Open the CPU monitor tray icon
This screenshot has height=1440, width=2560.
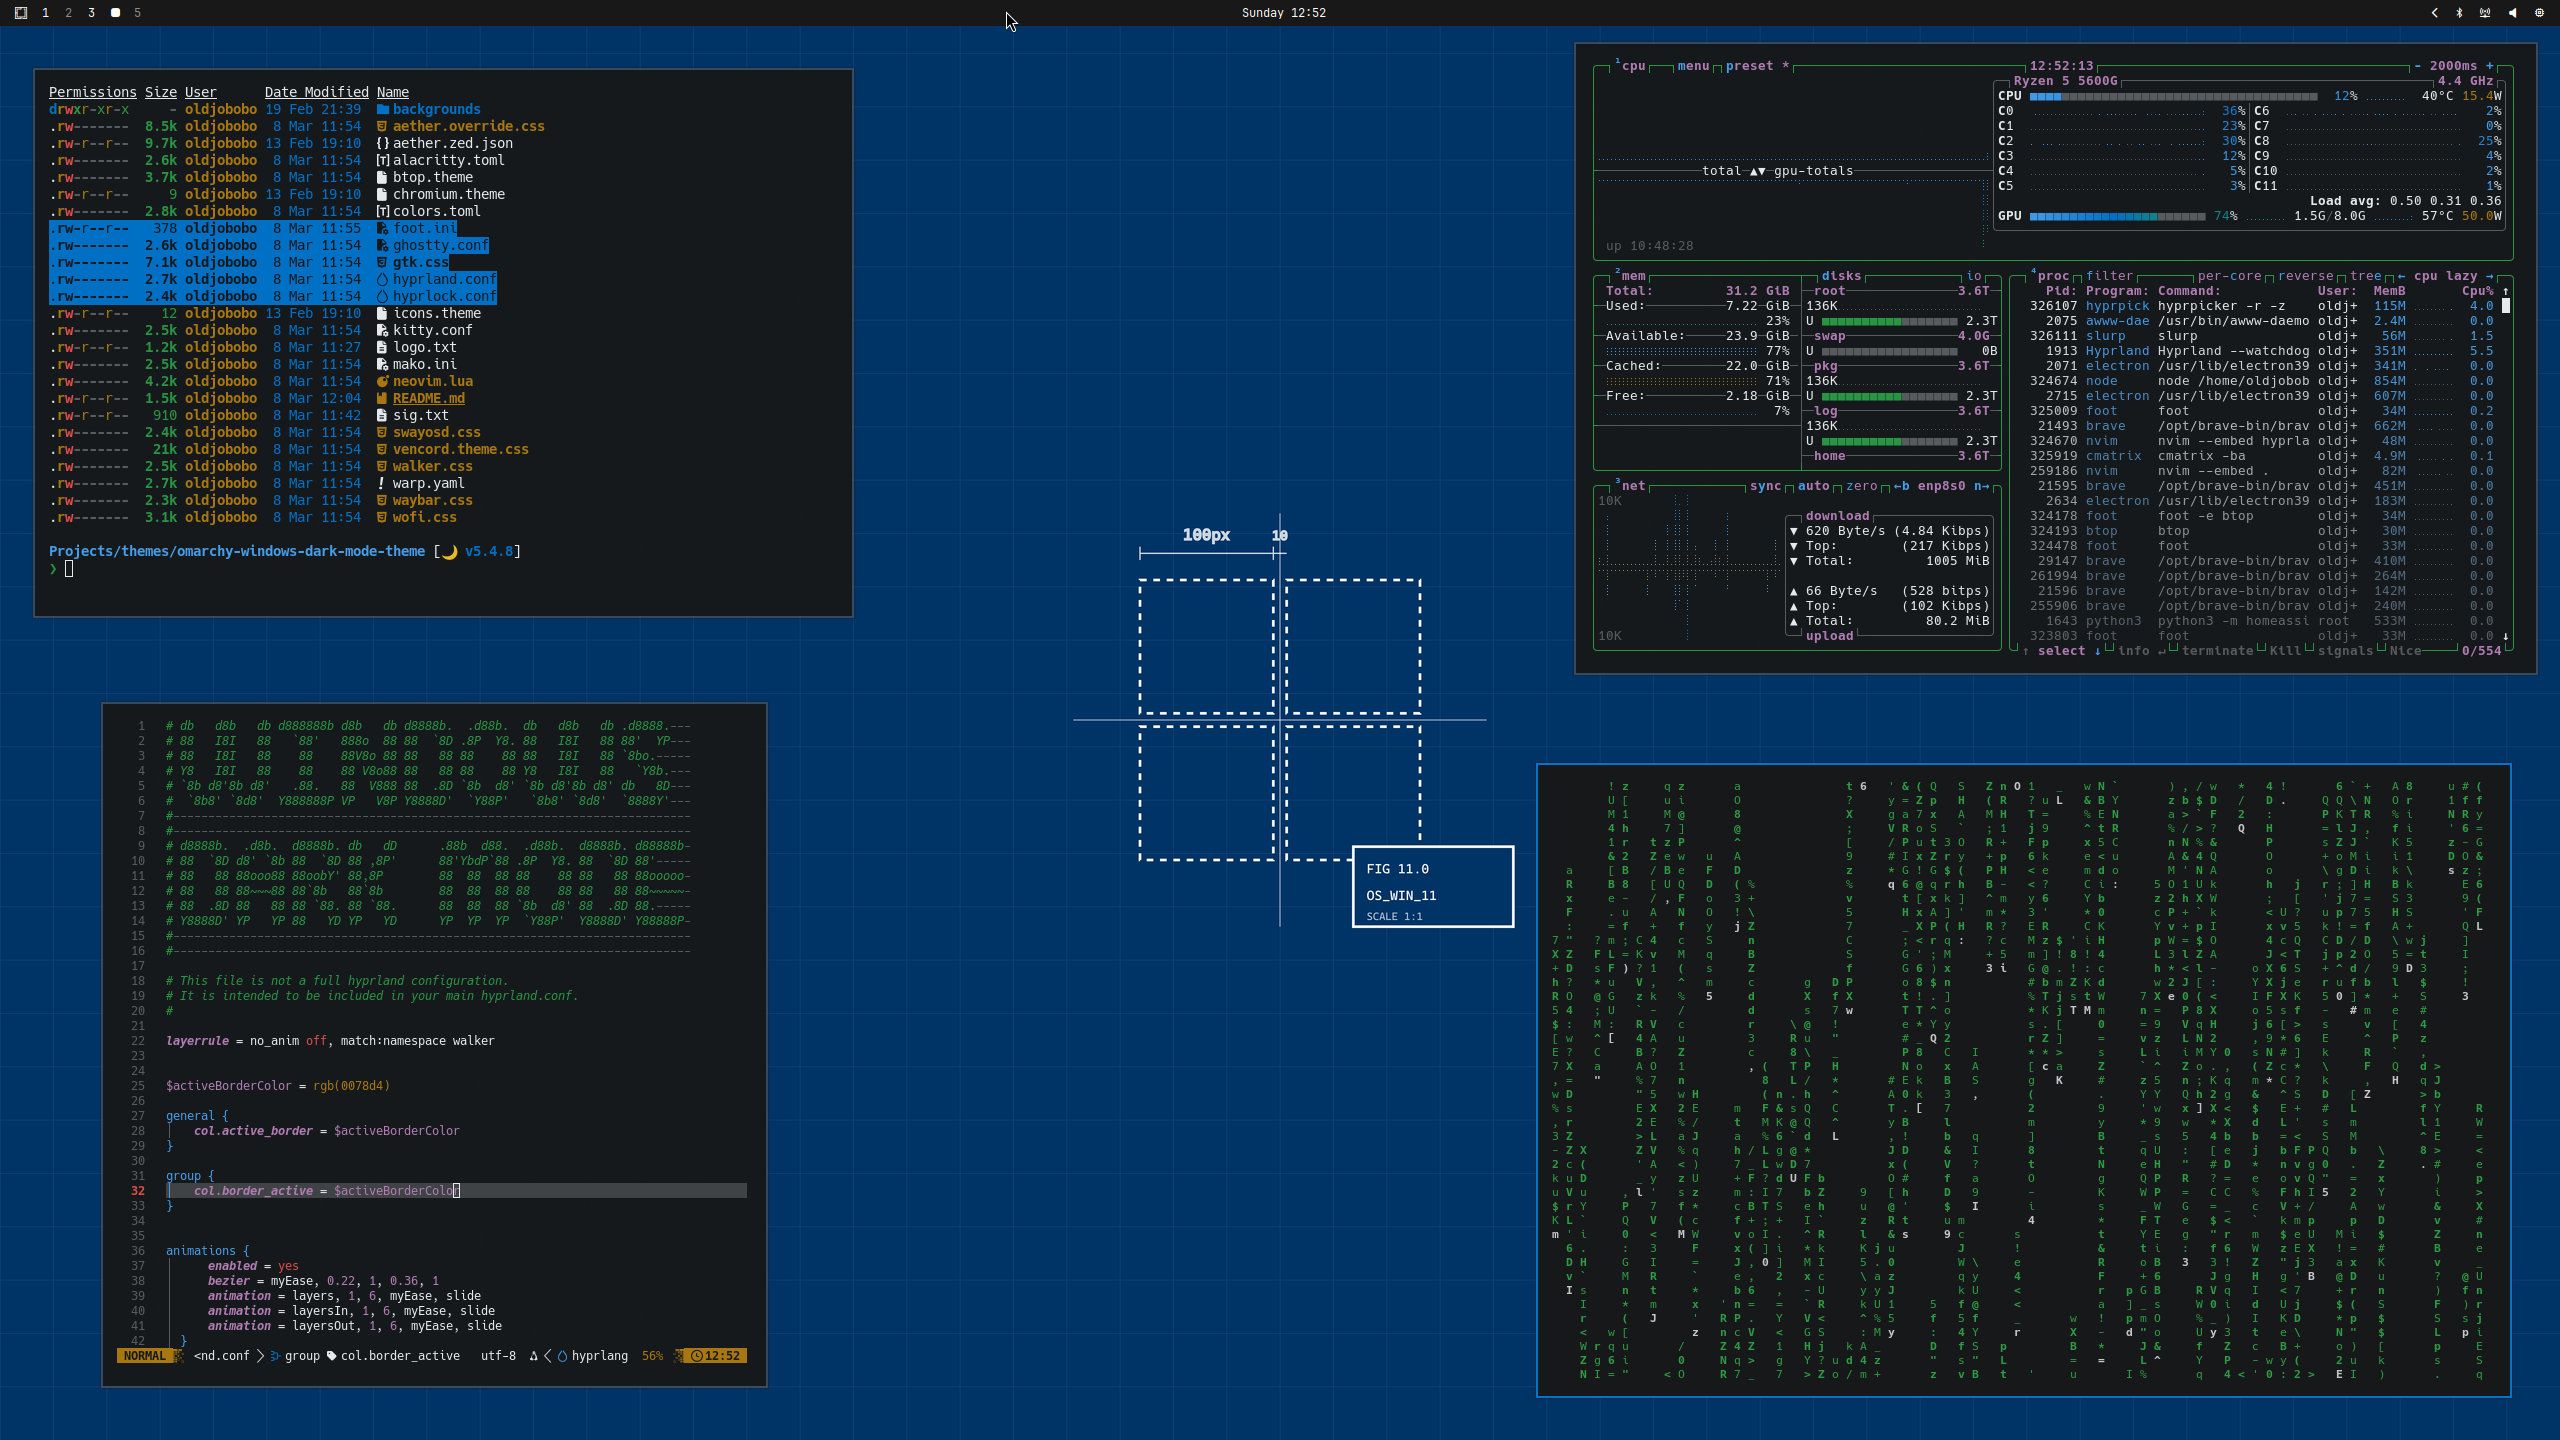[2539, 13]
